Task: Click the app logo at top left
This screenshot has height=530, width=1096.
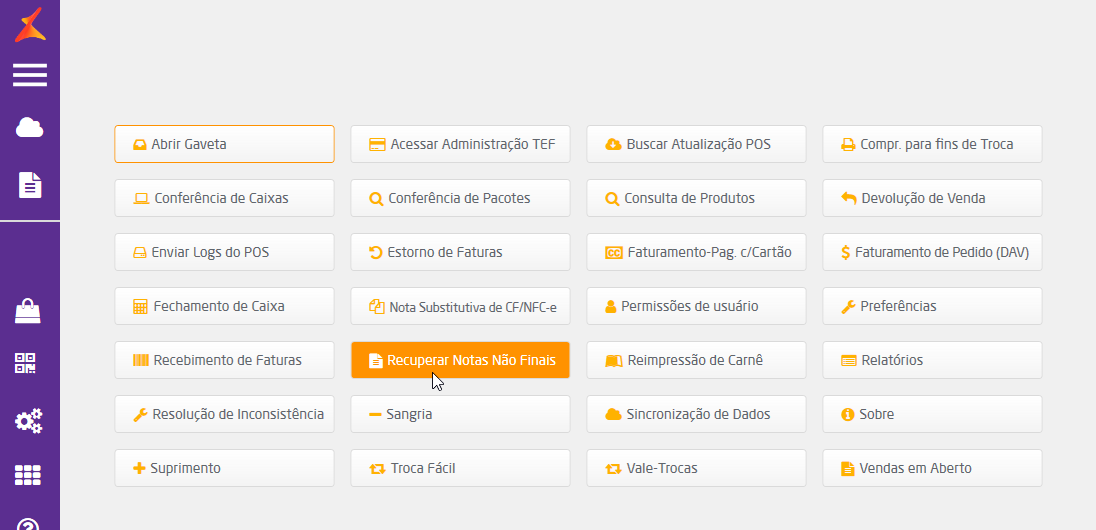Action: pos(30,22)
